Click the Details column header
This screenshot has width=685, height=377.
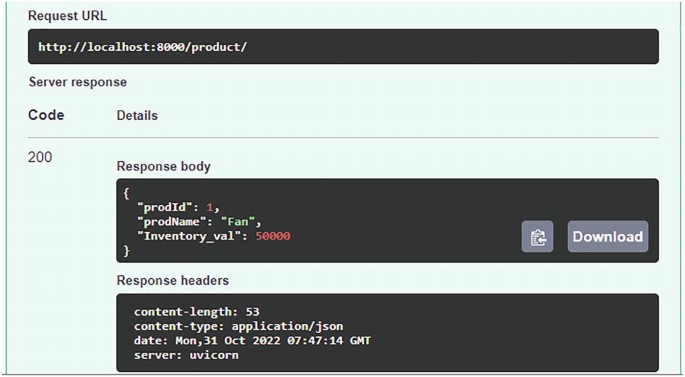pos(137,115)
